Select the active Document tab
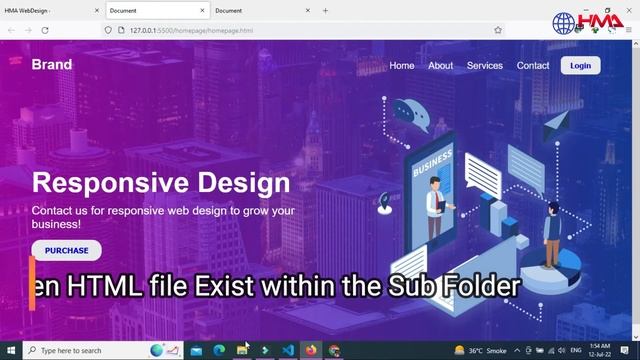Image resolution: width=640 pixels, height=360 pixels. tap(158, 11)
